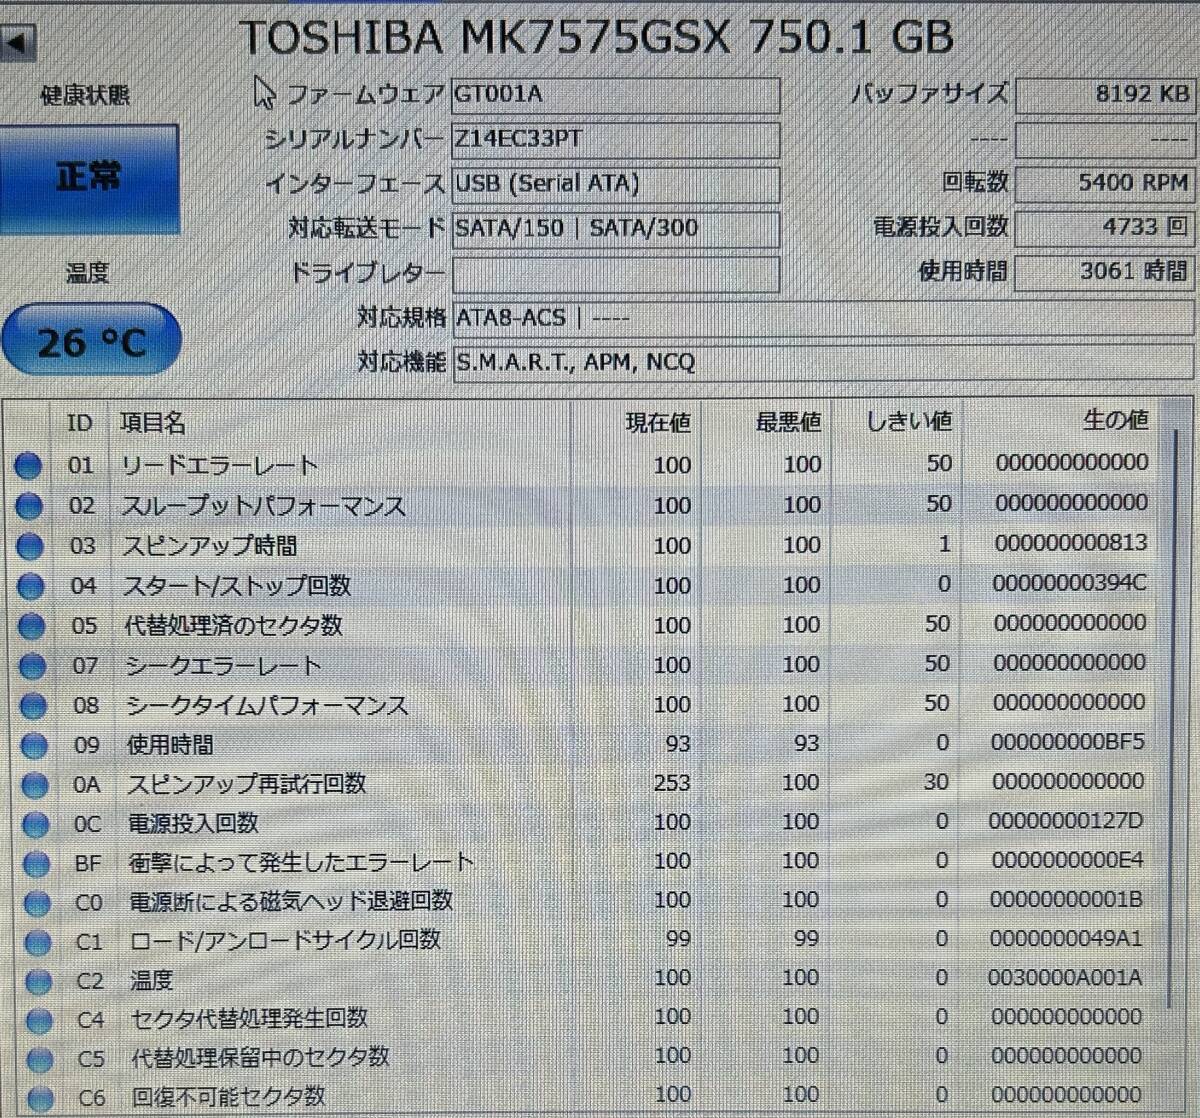The image size is (1200, 1118).
Task: Click the power-on count field 4733 回
Action: [1105, 228]
